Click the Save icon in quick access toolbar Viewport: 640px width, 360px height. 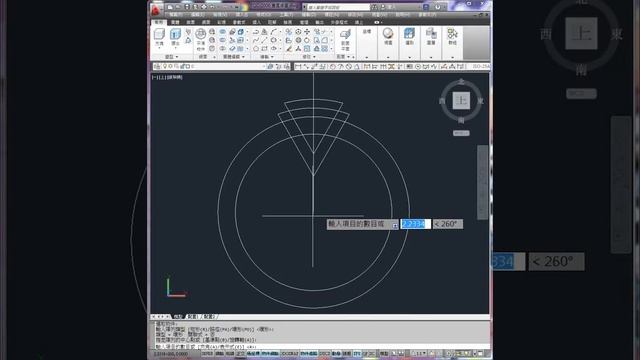coord(187,7)
